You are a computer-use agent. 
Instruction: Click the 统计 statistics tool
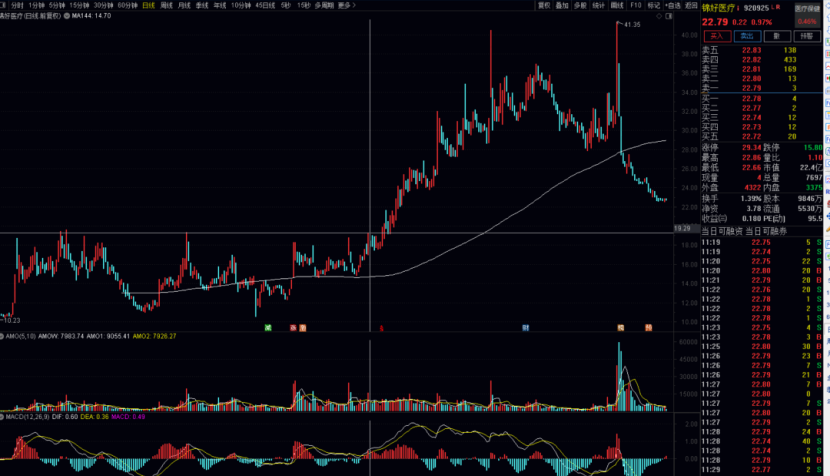point(598,5)
